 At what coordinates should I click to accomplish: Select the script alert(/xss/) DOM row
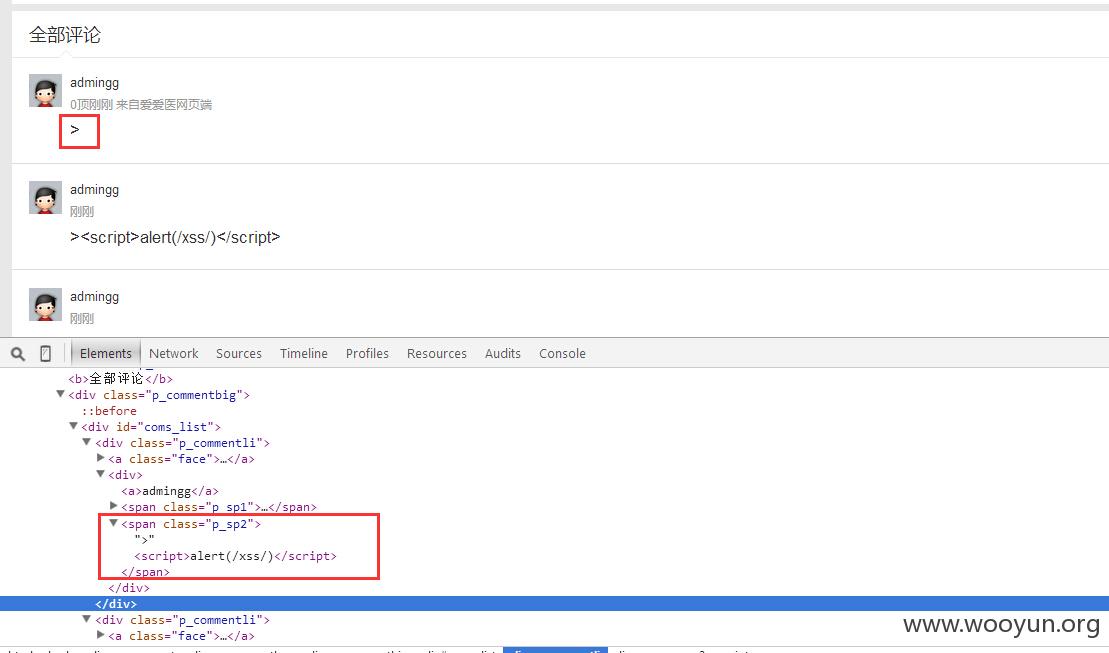(x=236, y=556)
